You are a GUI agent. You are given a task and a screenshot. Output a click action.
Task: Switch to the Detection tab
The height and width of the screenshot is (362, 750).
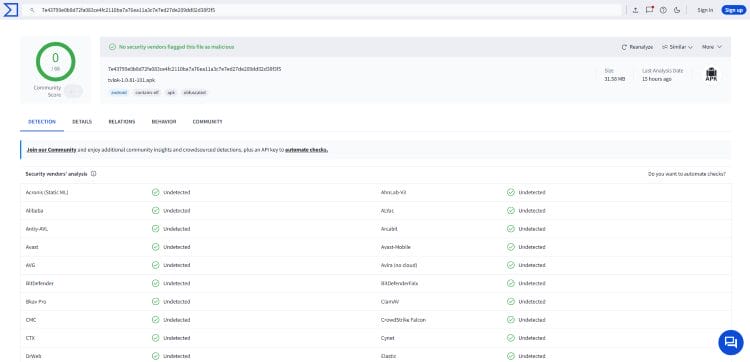click(42, 122)
